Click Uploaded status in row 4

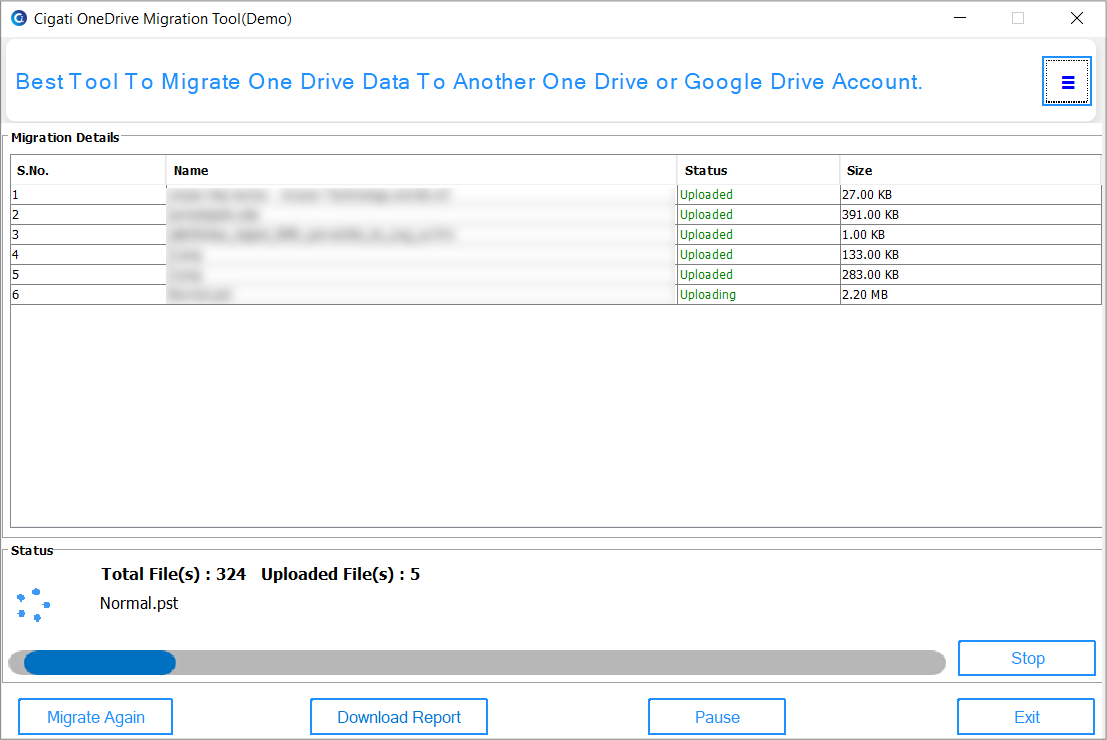click(x=758, y=255)
